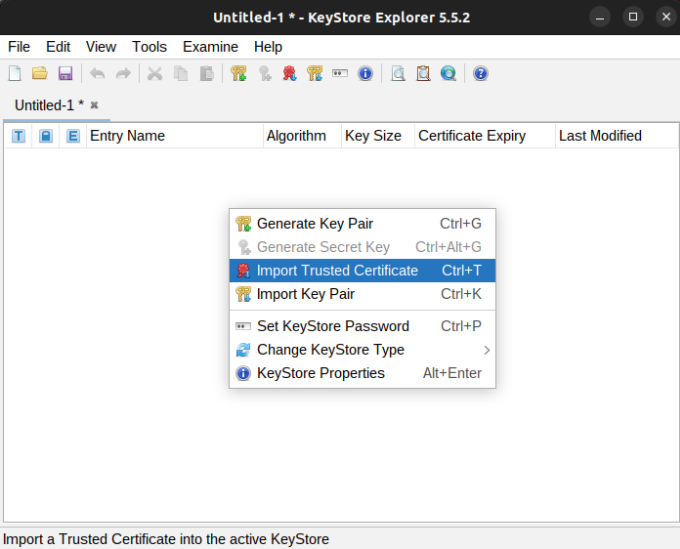Open the Examine menu
This screenshot has height=549, width=680.
[210, 47]
